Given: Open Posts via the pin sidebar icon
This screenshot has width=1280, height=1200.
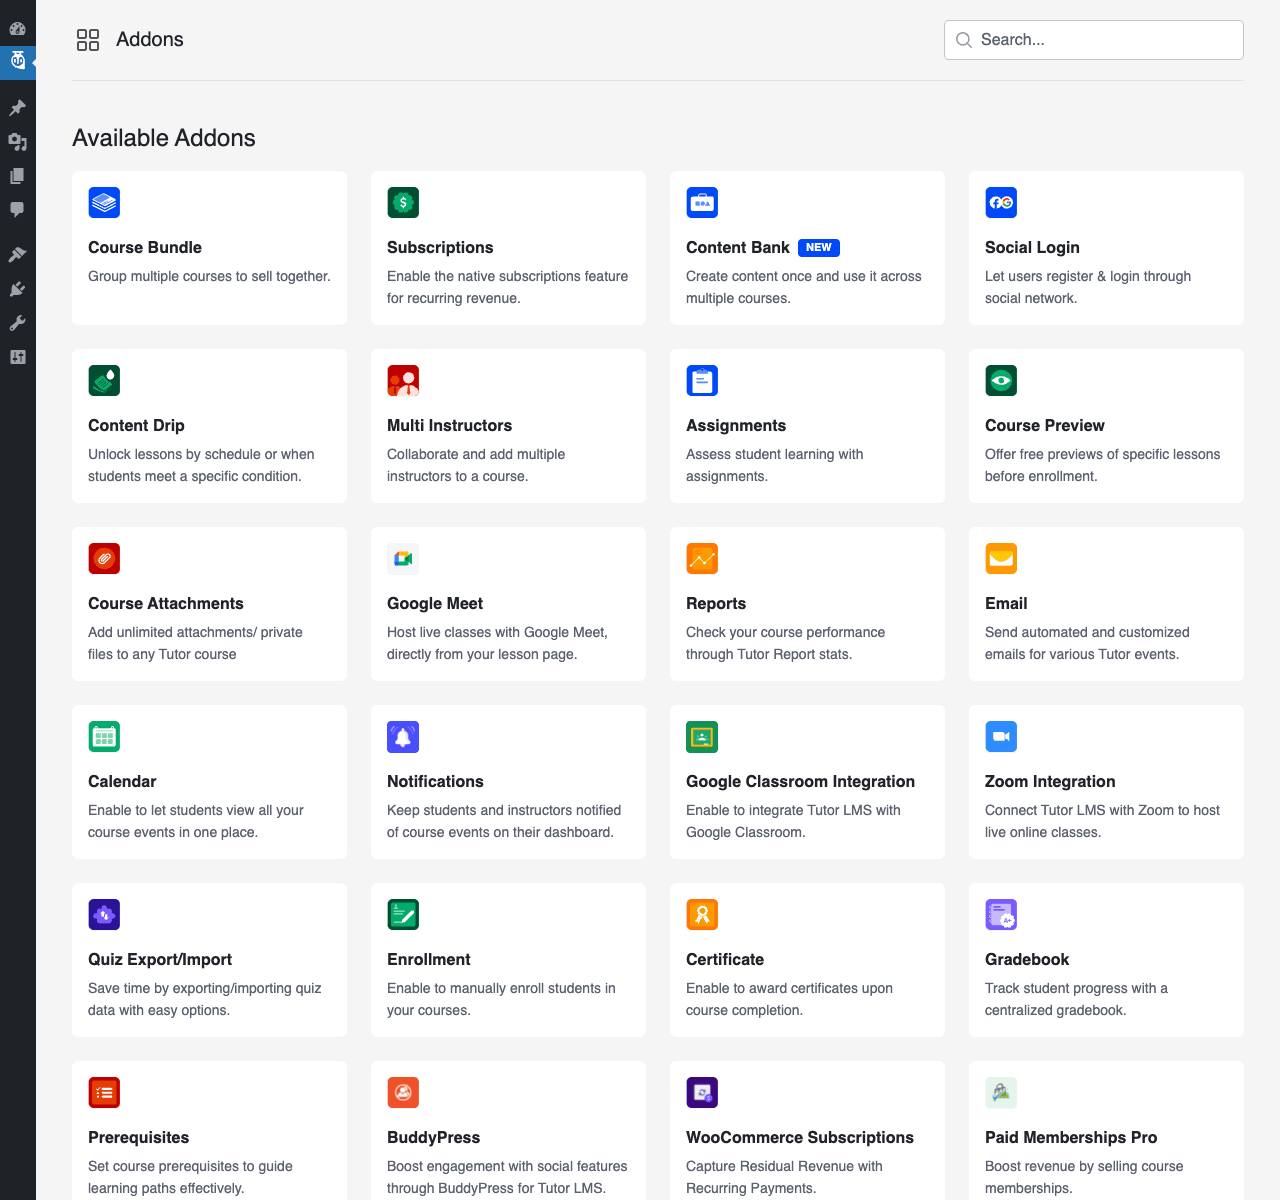Looking at the screenshot, I should tap(17, 108).
